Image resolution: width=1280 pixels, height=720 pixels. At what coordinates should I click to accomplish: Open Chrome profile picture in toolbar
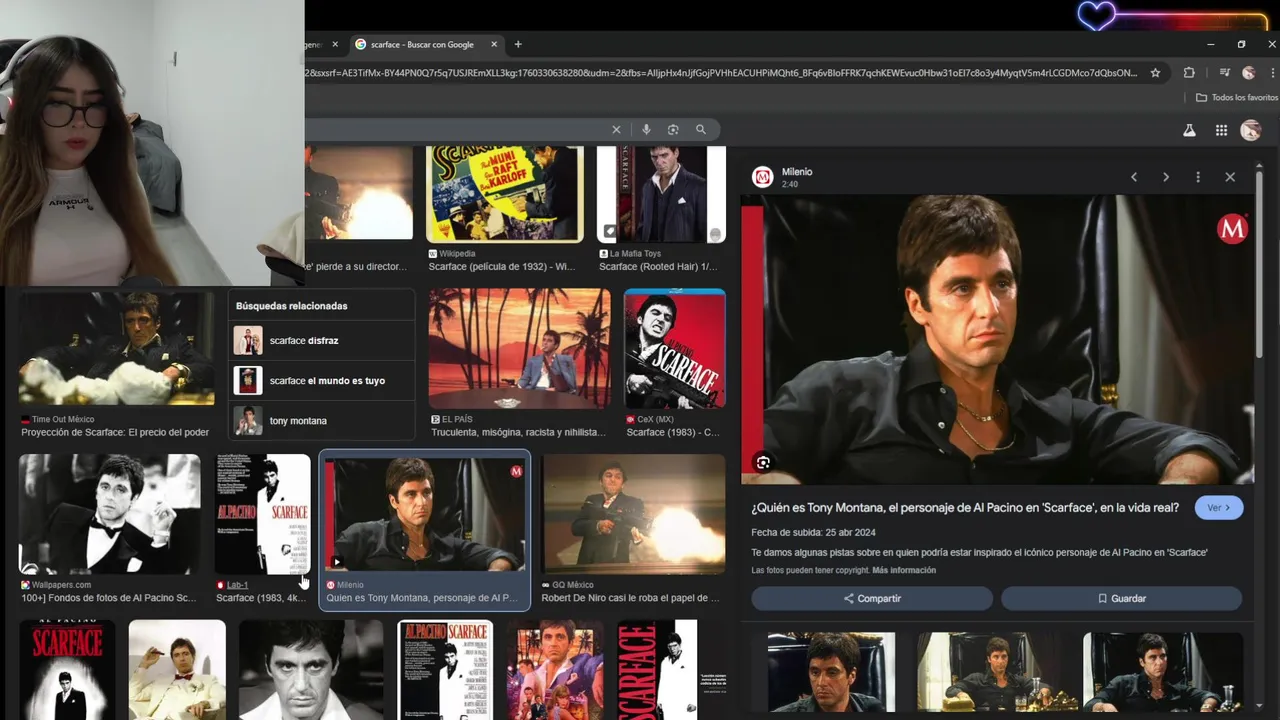(x=1248, y=73)
